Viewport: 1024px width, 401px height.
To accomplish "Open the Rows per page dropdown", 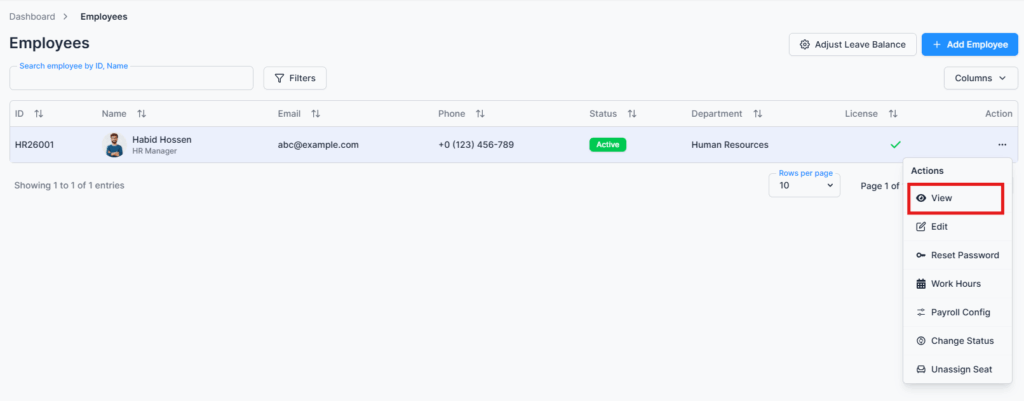I will click(804, 185).
